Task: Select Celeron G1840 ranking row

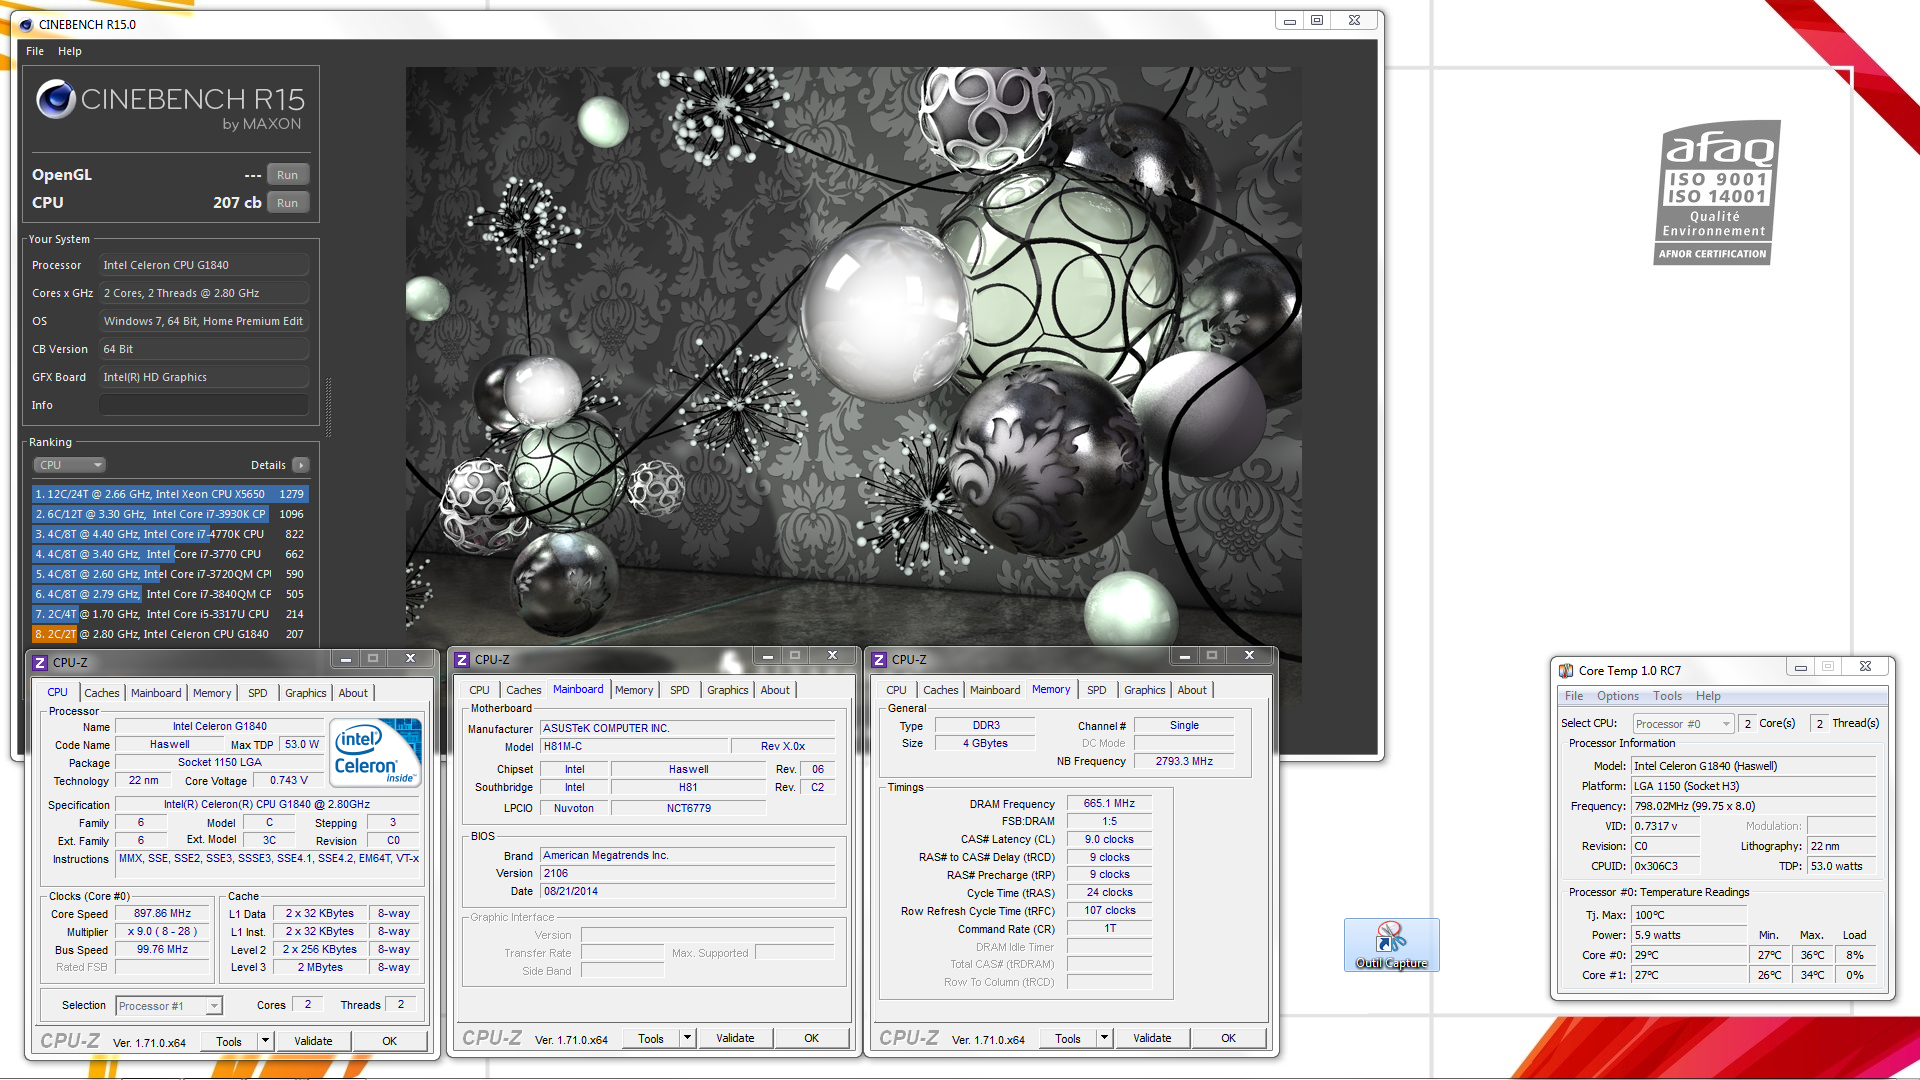Action: pyautogui.click(x=170, y=634)
